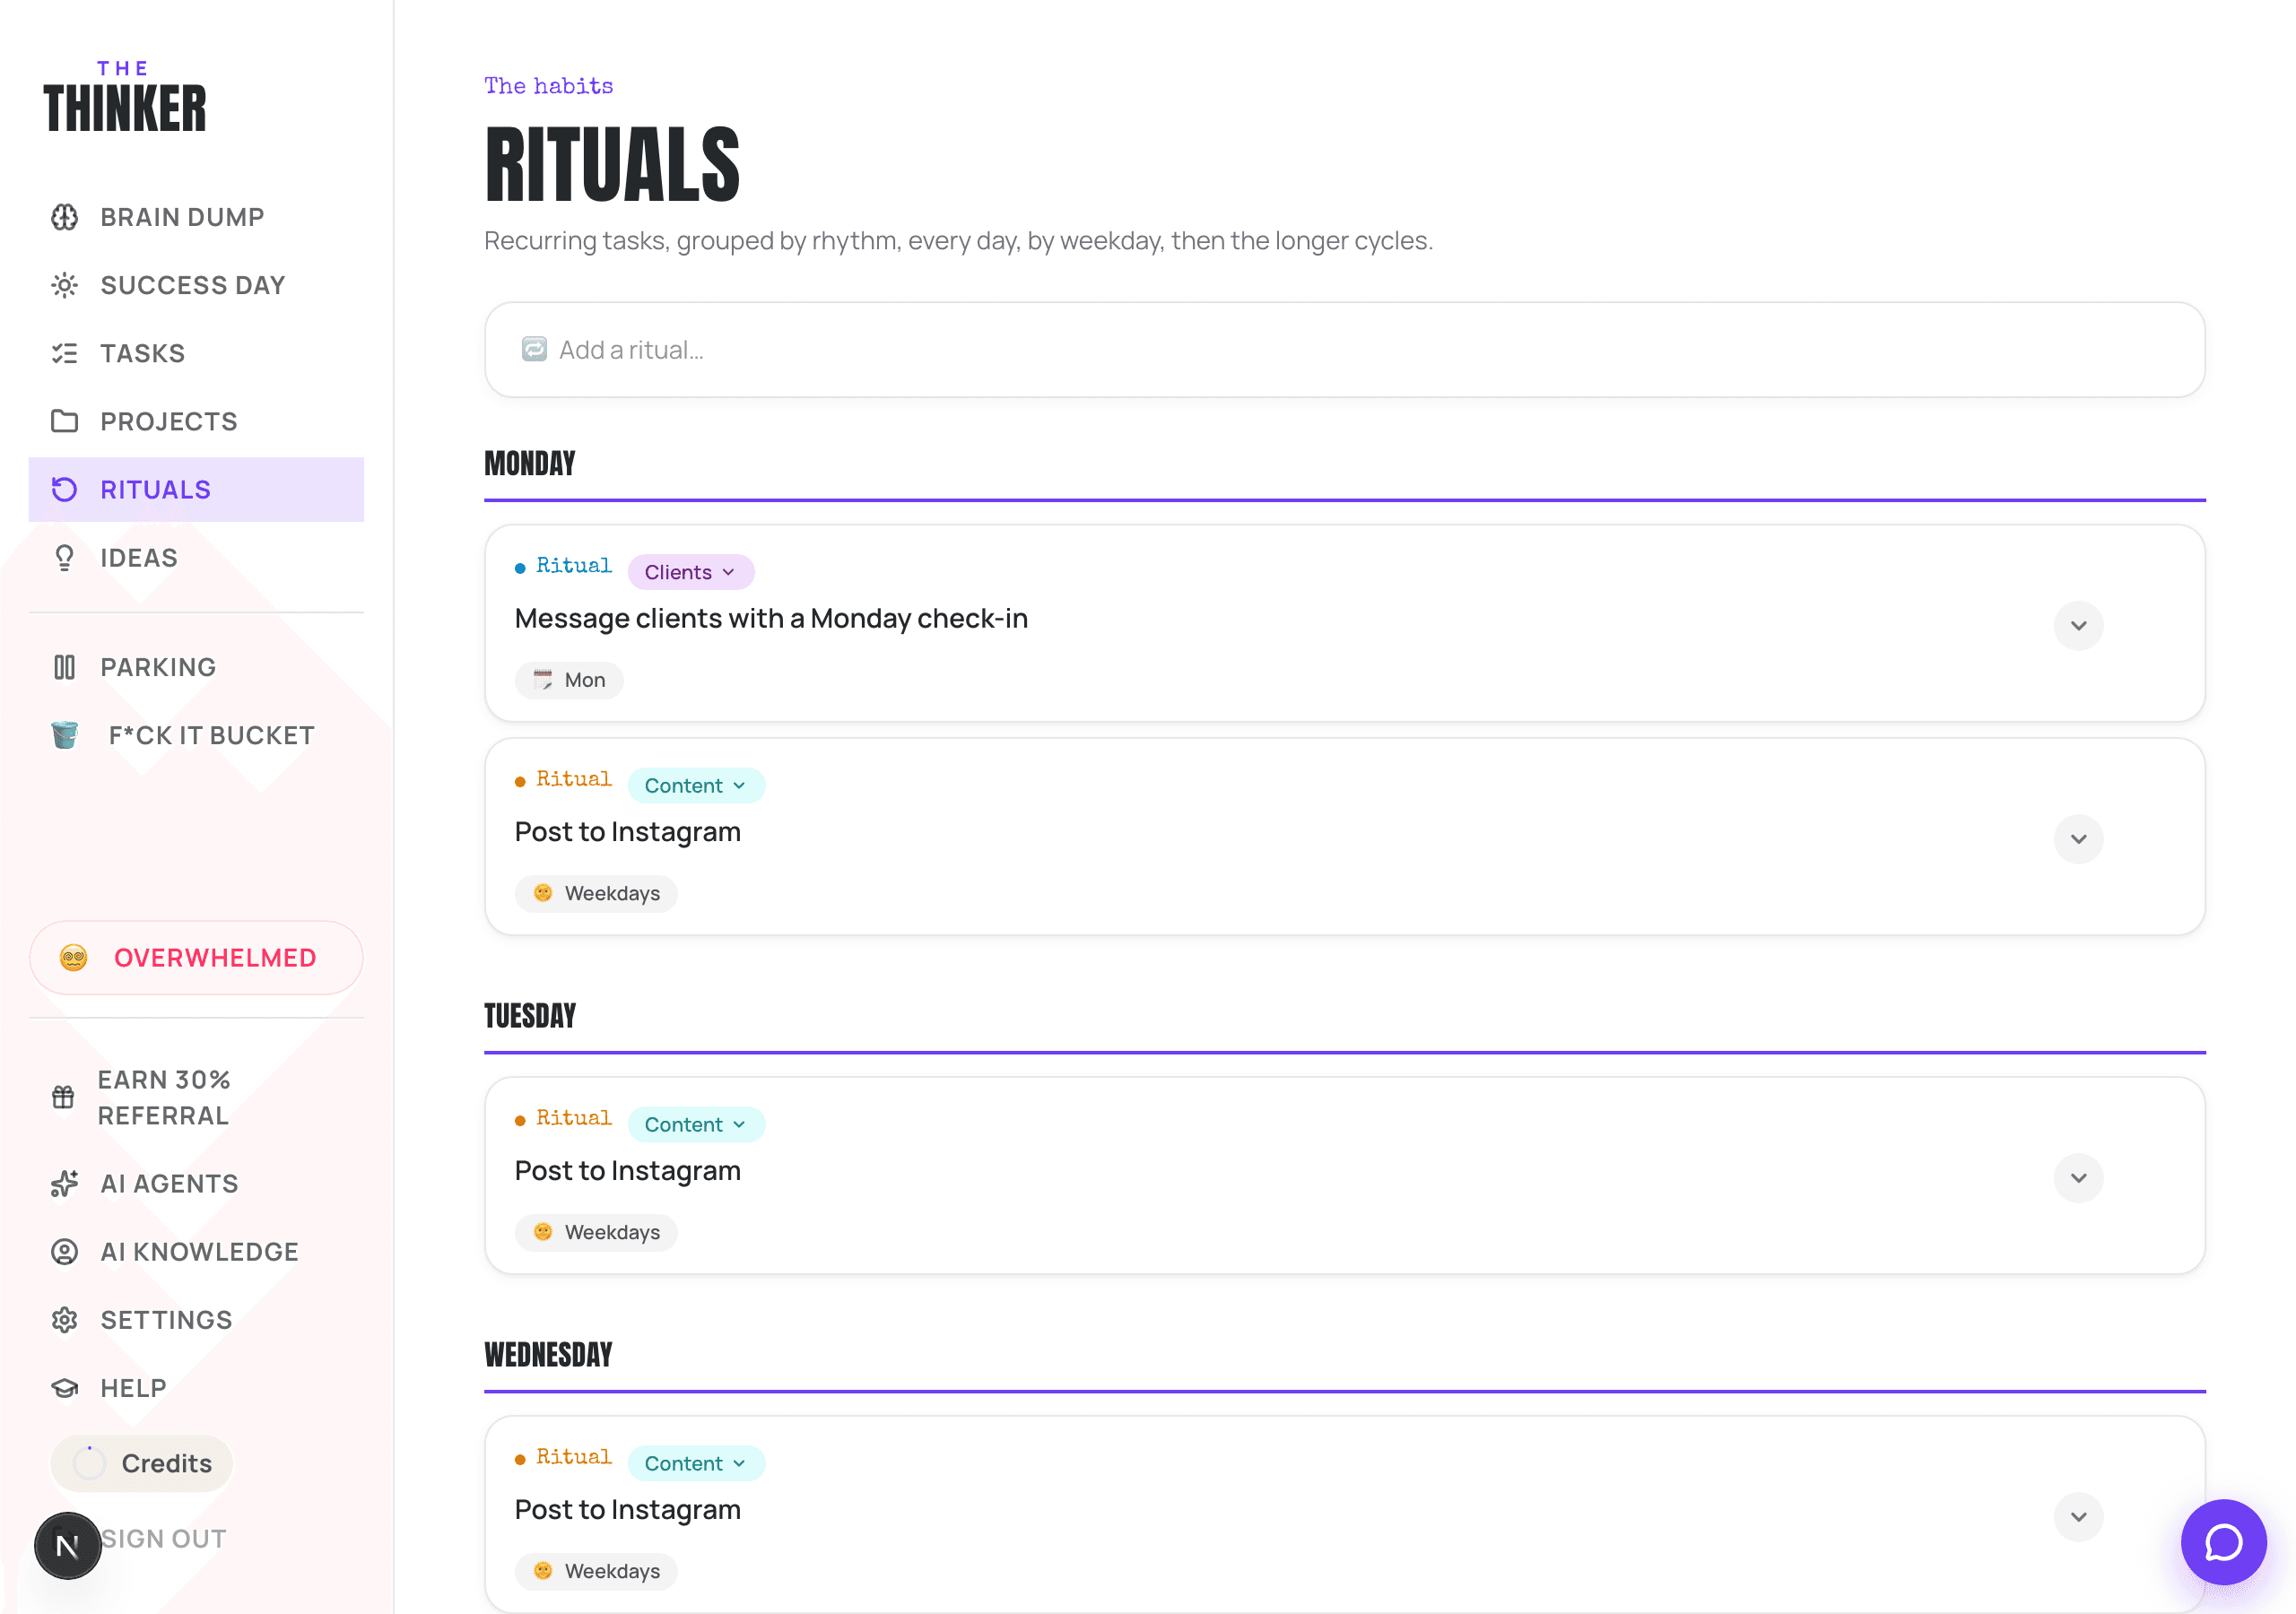Open the Projects section

point(196,421)
